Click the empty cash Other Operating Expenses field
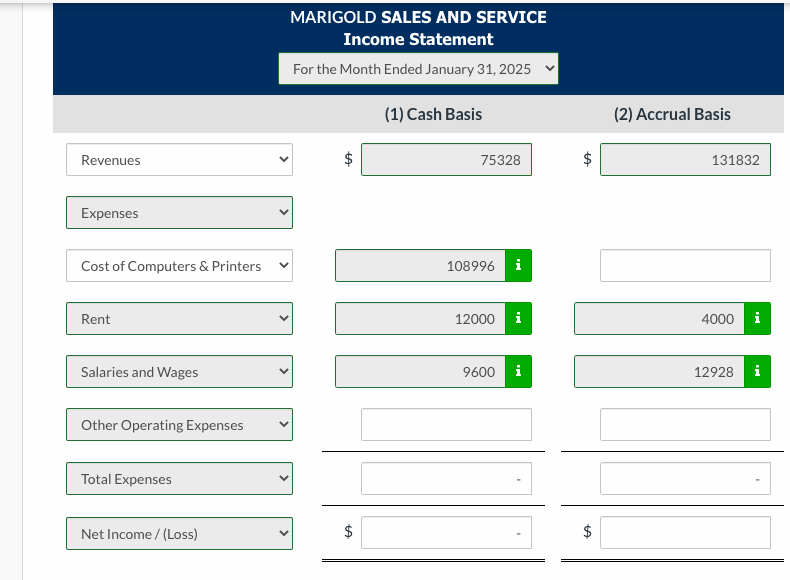The image size is (790, 580). pyautogui.click(x=446, y=425)
